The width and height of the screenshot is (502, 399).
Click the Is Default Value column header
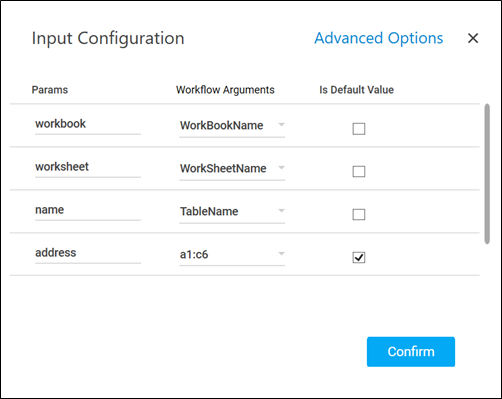[356, 90]
